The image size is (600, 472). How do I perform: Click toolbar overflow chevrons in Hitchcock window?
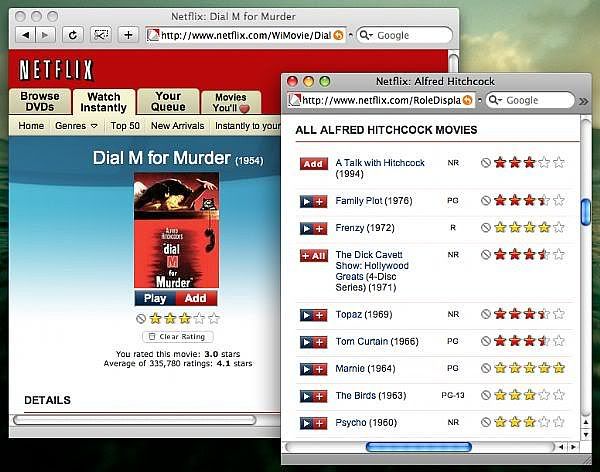[584, 101]
